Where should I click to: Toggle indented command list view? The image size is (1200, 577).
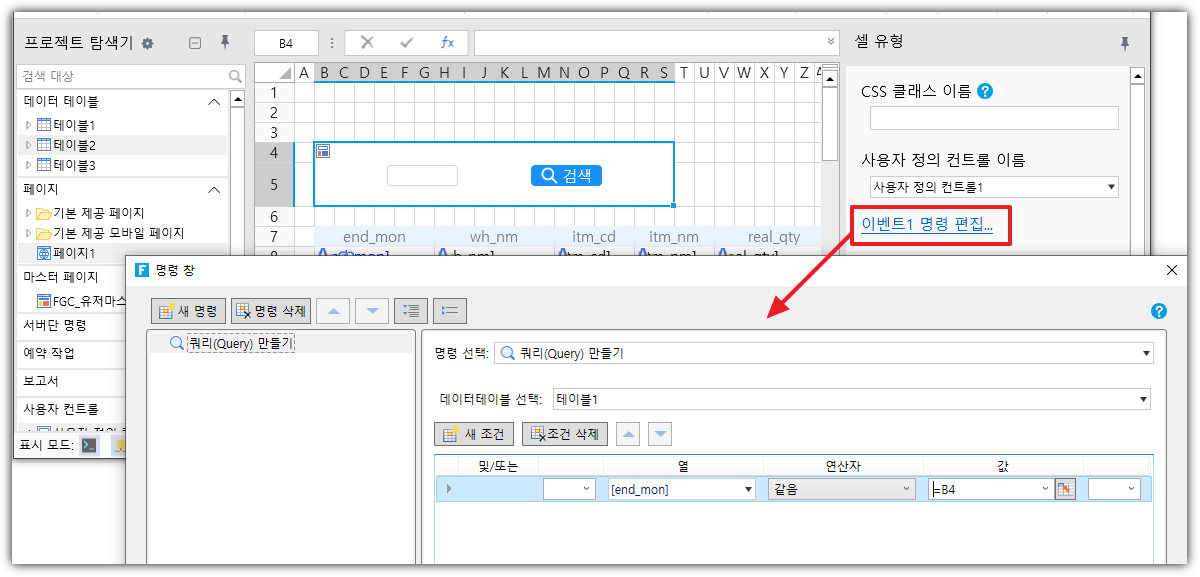coord(409,311)
